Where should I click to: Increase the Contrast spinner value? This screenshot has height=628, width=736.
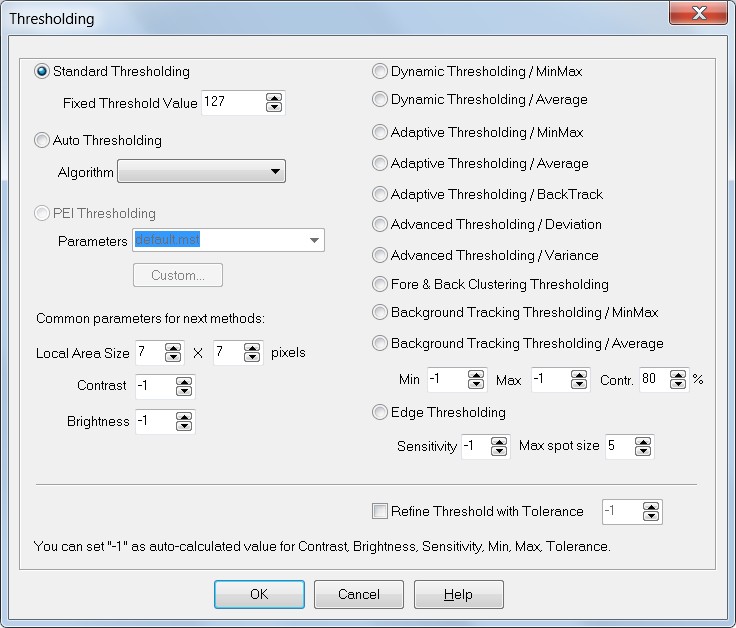184,382
